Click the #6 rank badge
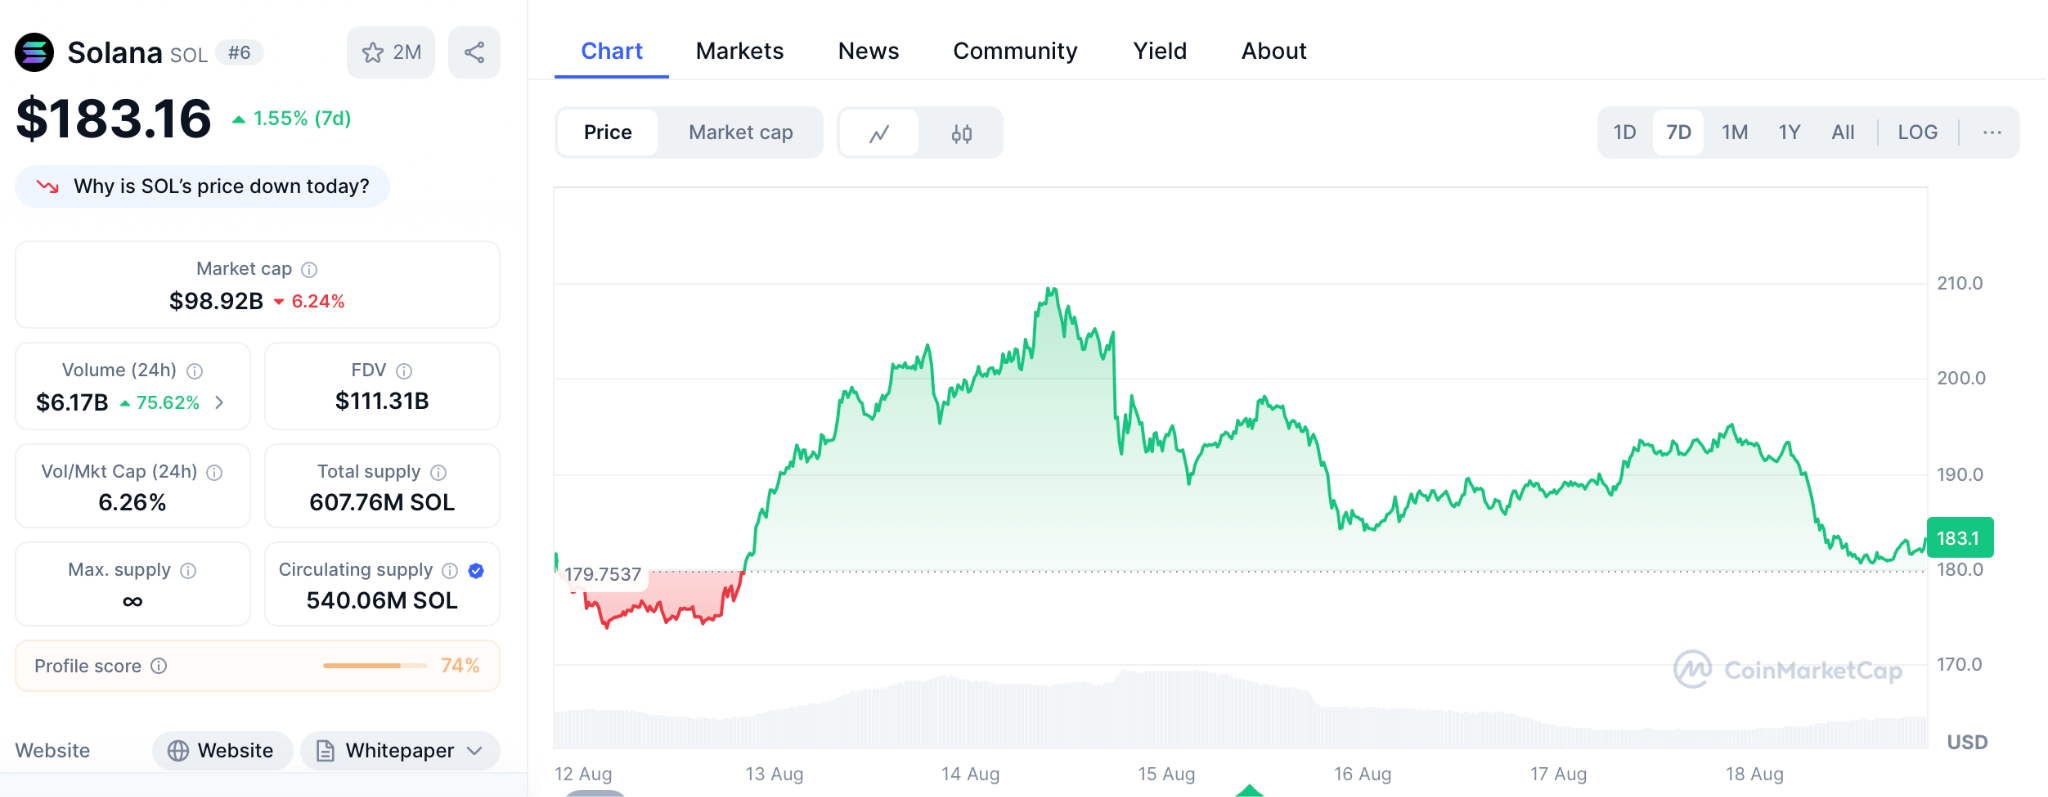Viewport: 2048px width, 797px height. (x=240, y=52)
